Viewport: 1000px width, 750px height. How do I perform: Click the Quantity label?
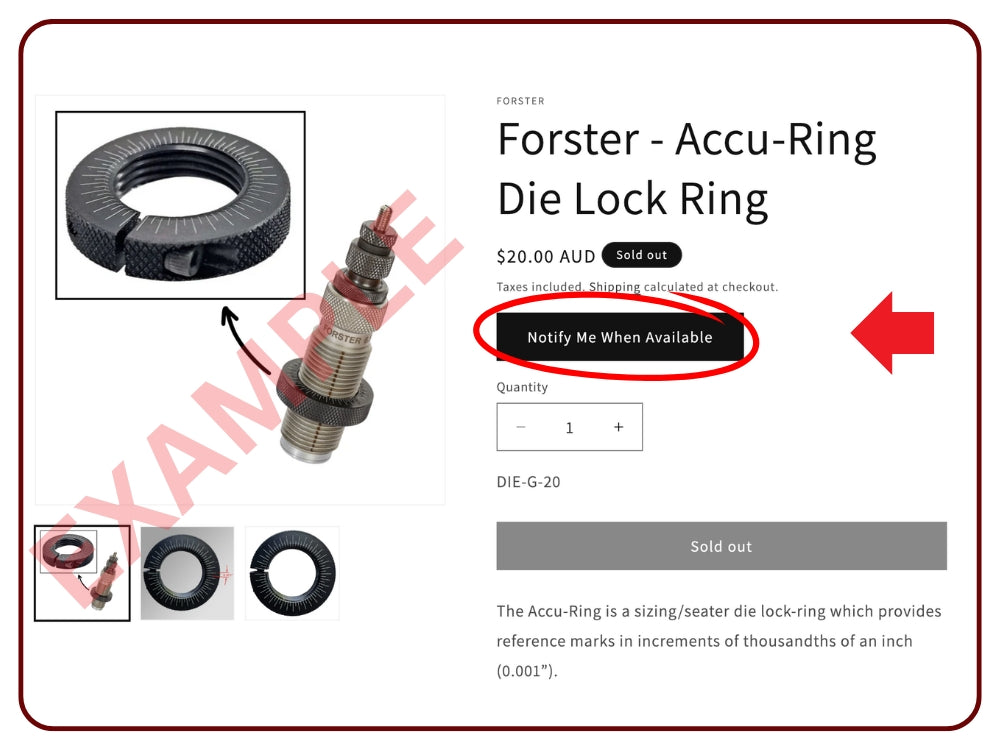(x=522, y=387)
